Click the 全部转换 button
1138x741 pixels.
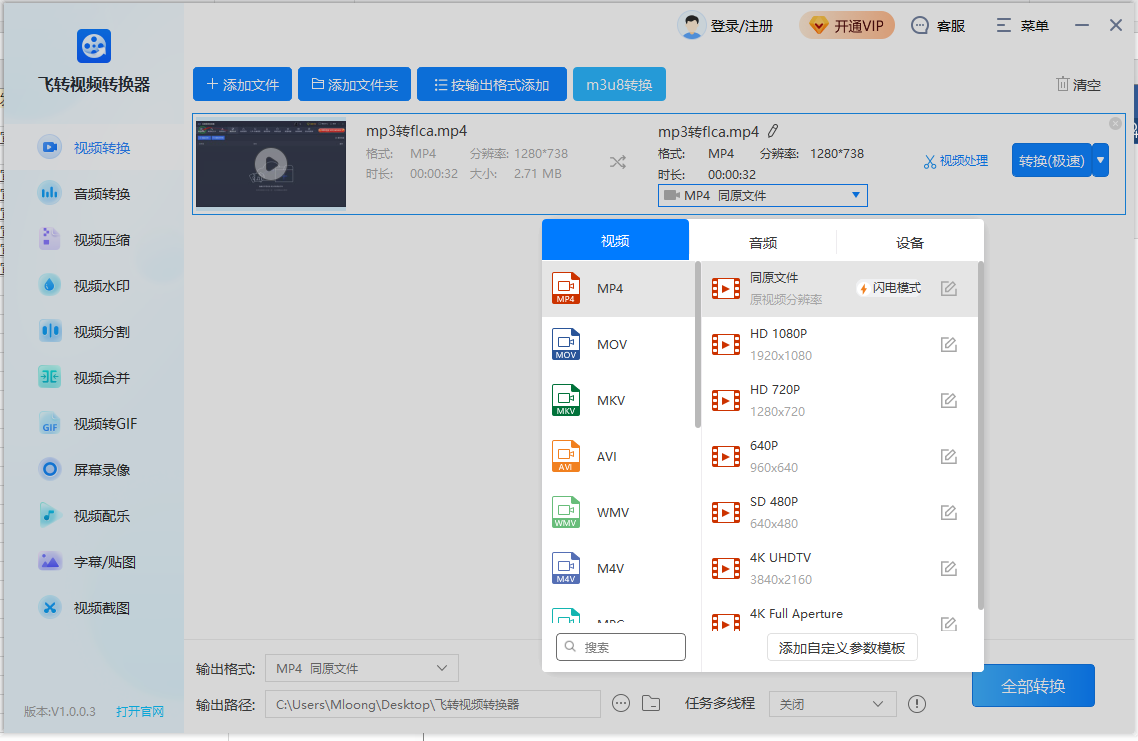[x=1033, y=686]
